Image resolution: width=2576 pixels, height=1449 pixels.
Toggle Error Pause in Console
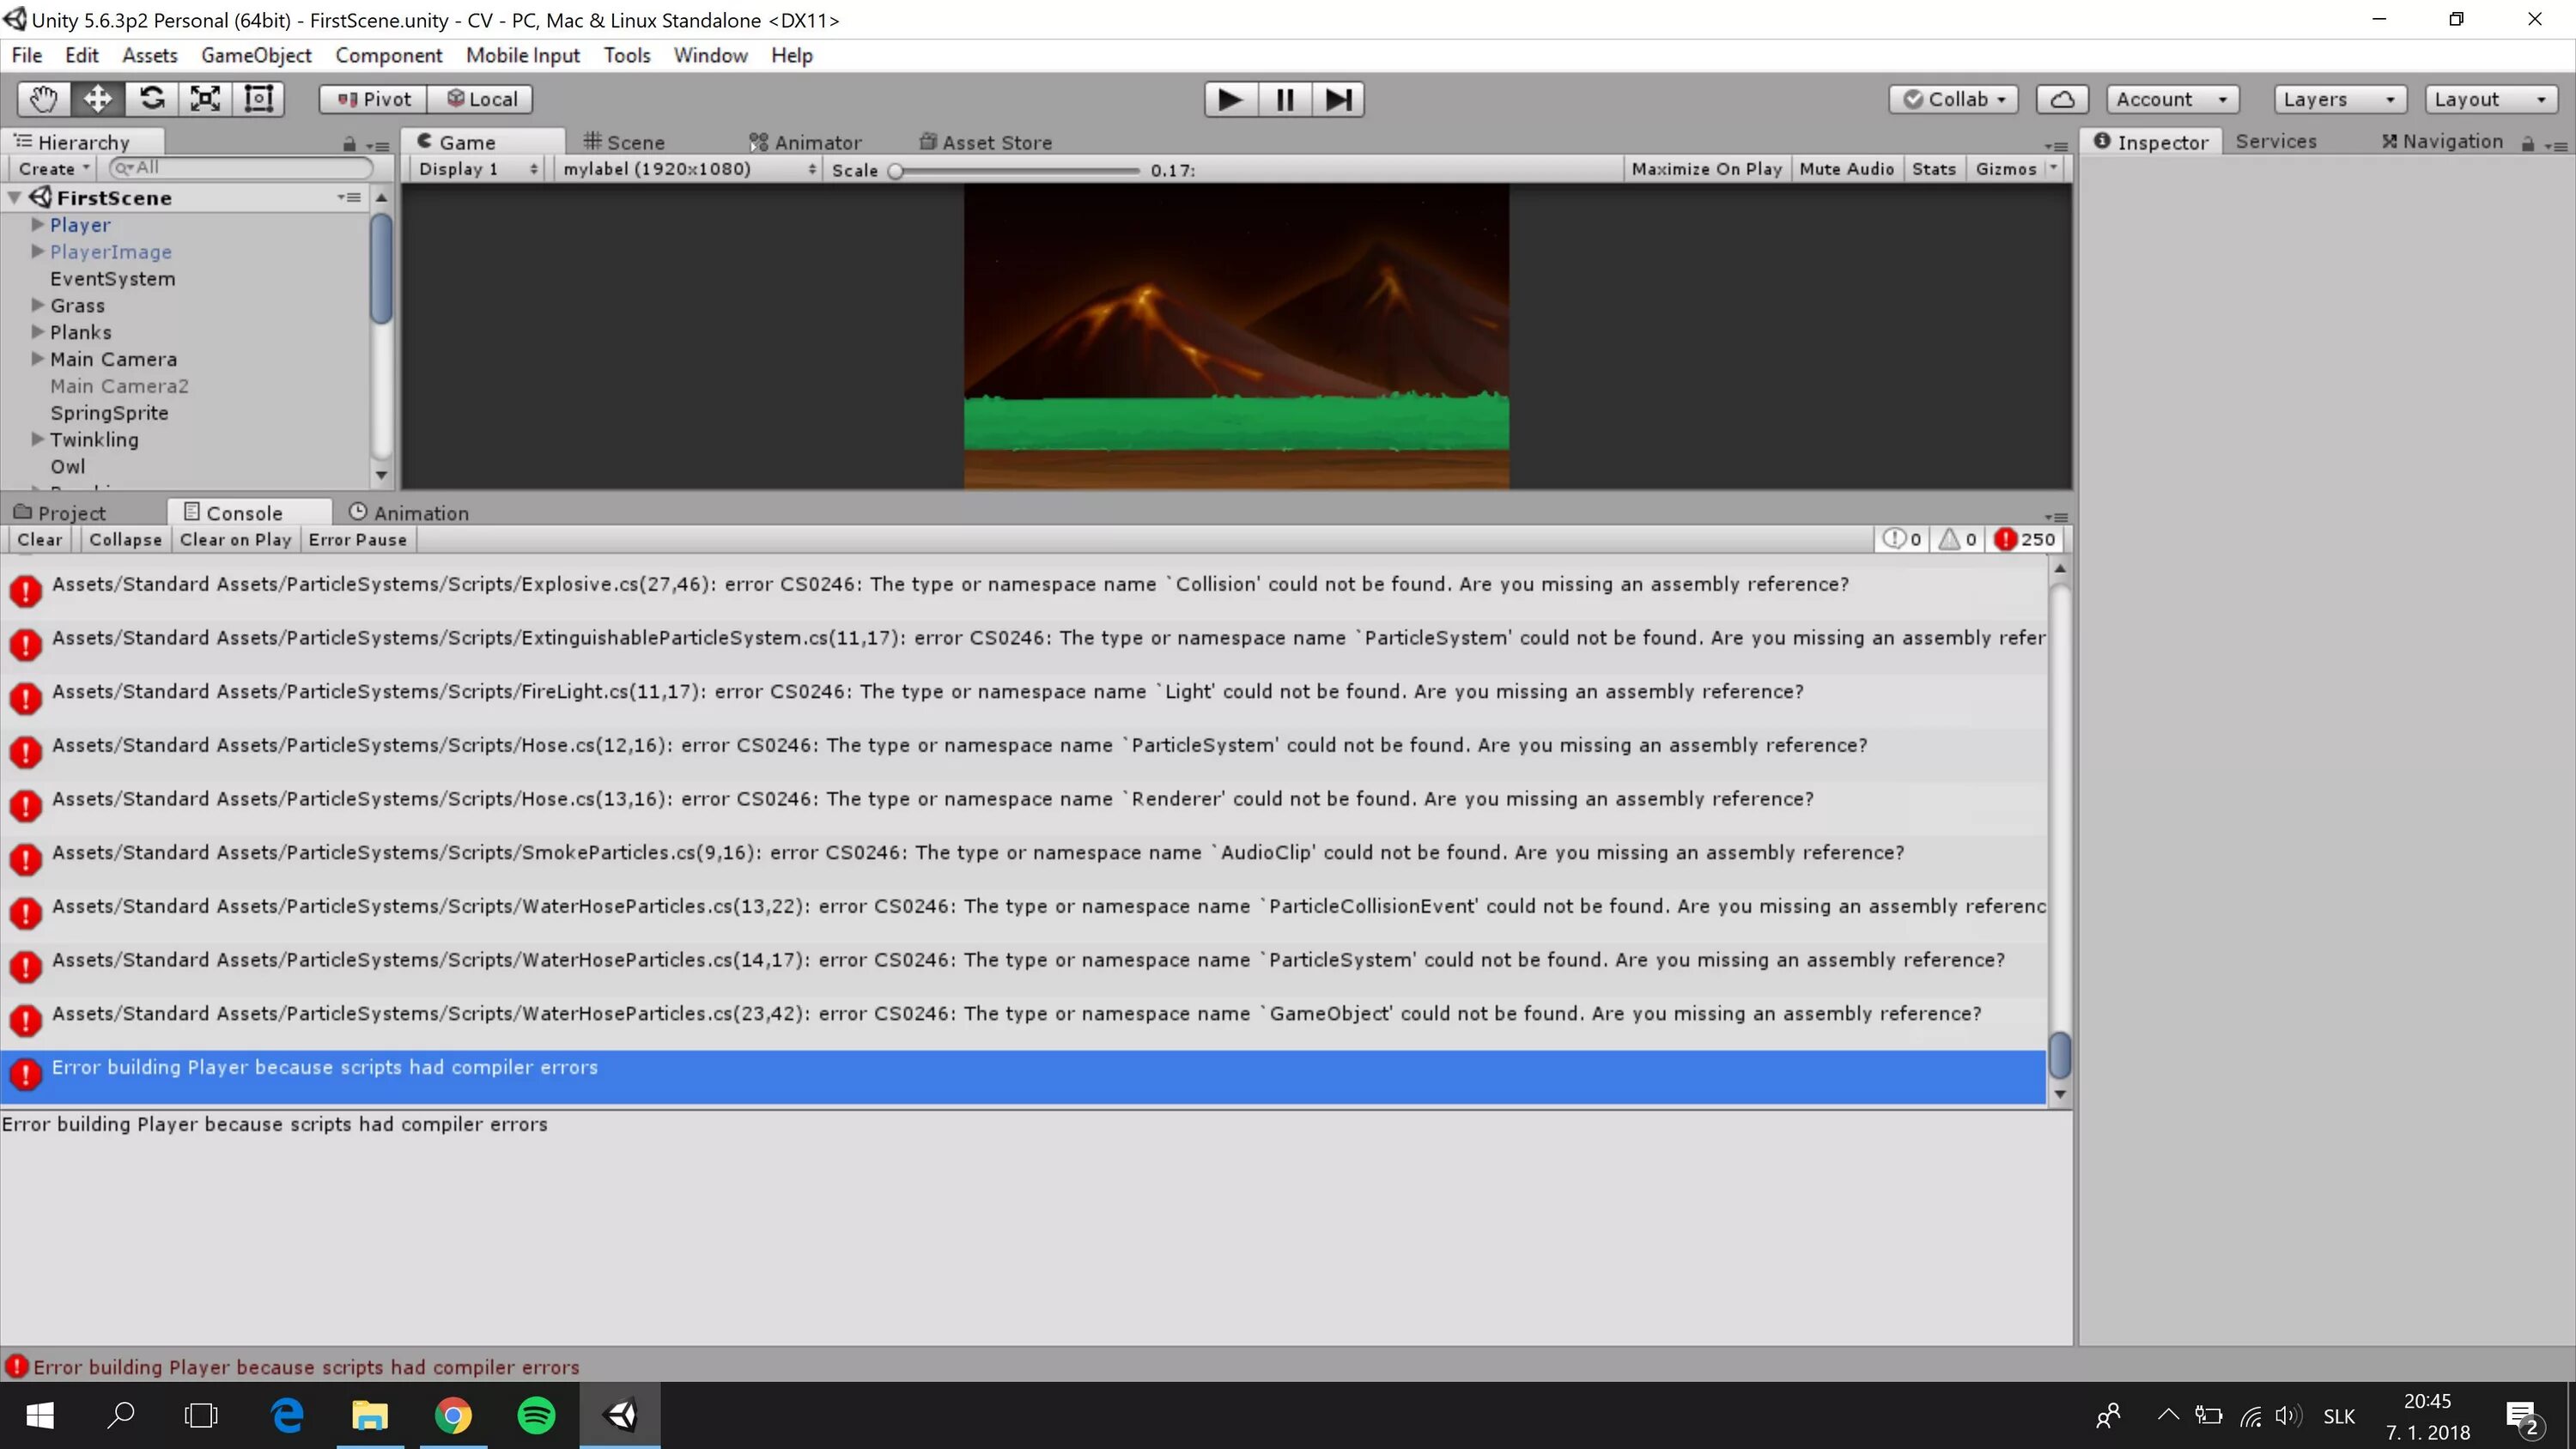click(x=357, y=539)
